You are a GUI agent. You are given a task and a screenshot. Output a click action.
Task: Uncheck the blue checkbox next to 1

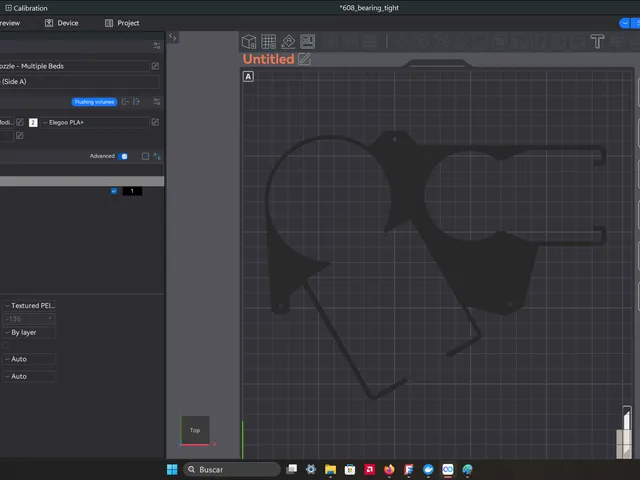(114, 191)
